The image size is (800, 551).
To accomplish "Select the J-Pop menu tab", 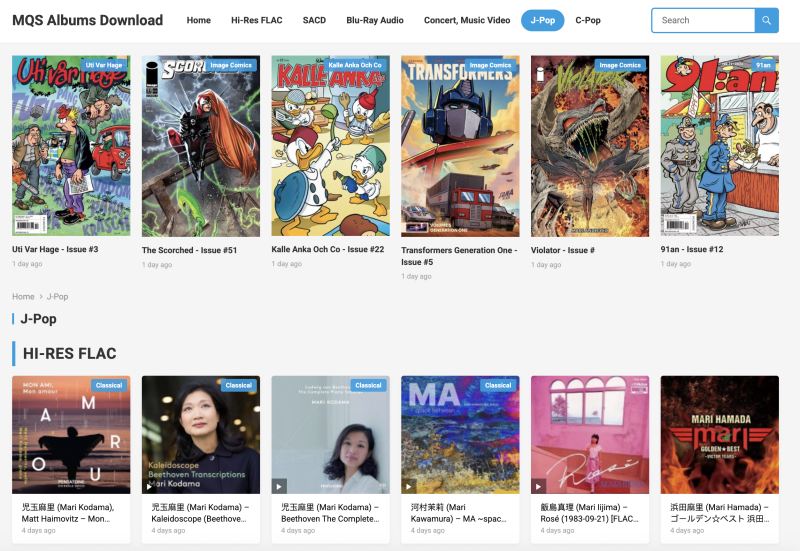I will (542, 20).
